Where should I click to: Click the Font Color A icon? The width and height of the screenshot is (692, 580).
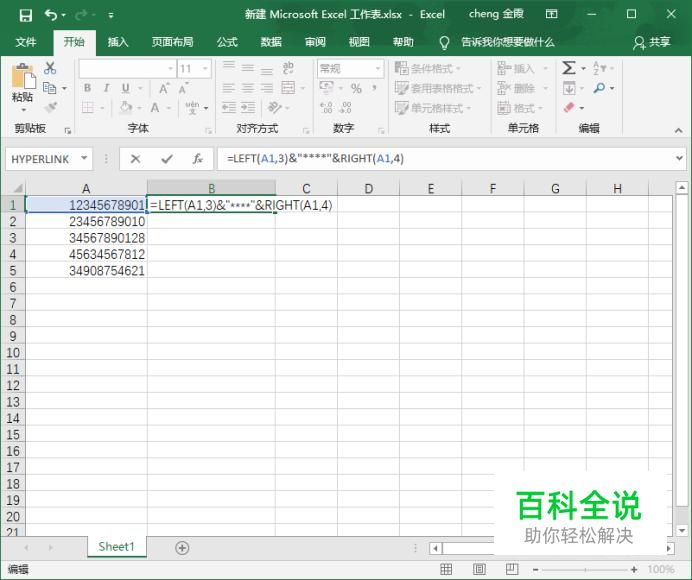(x=155, y=107)
